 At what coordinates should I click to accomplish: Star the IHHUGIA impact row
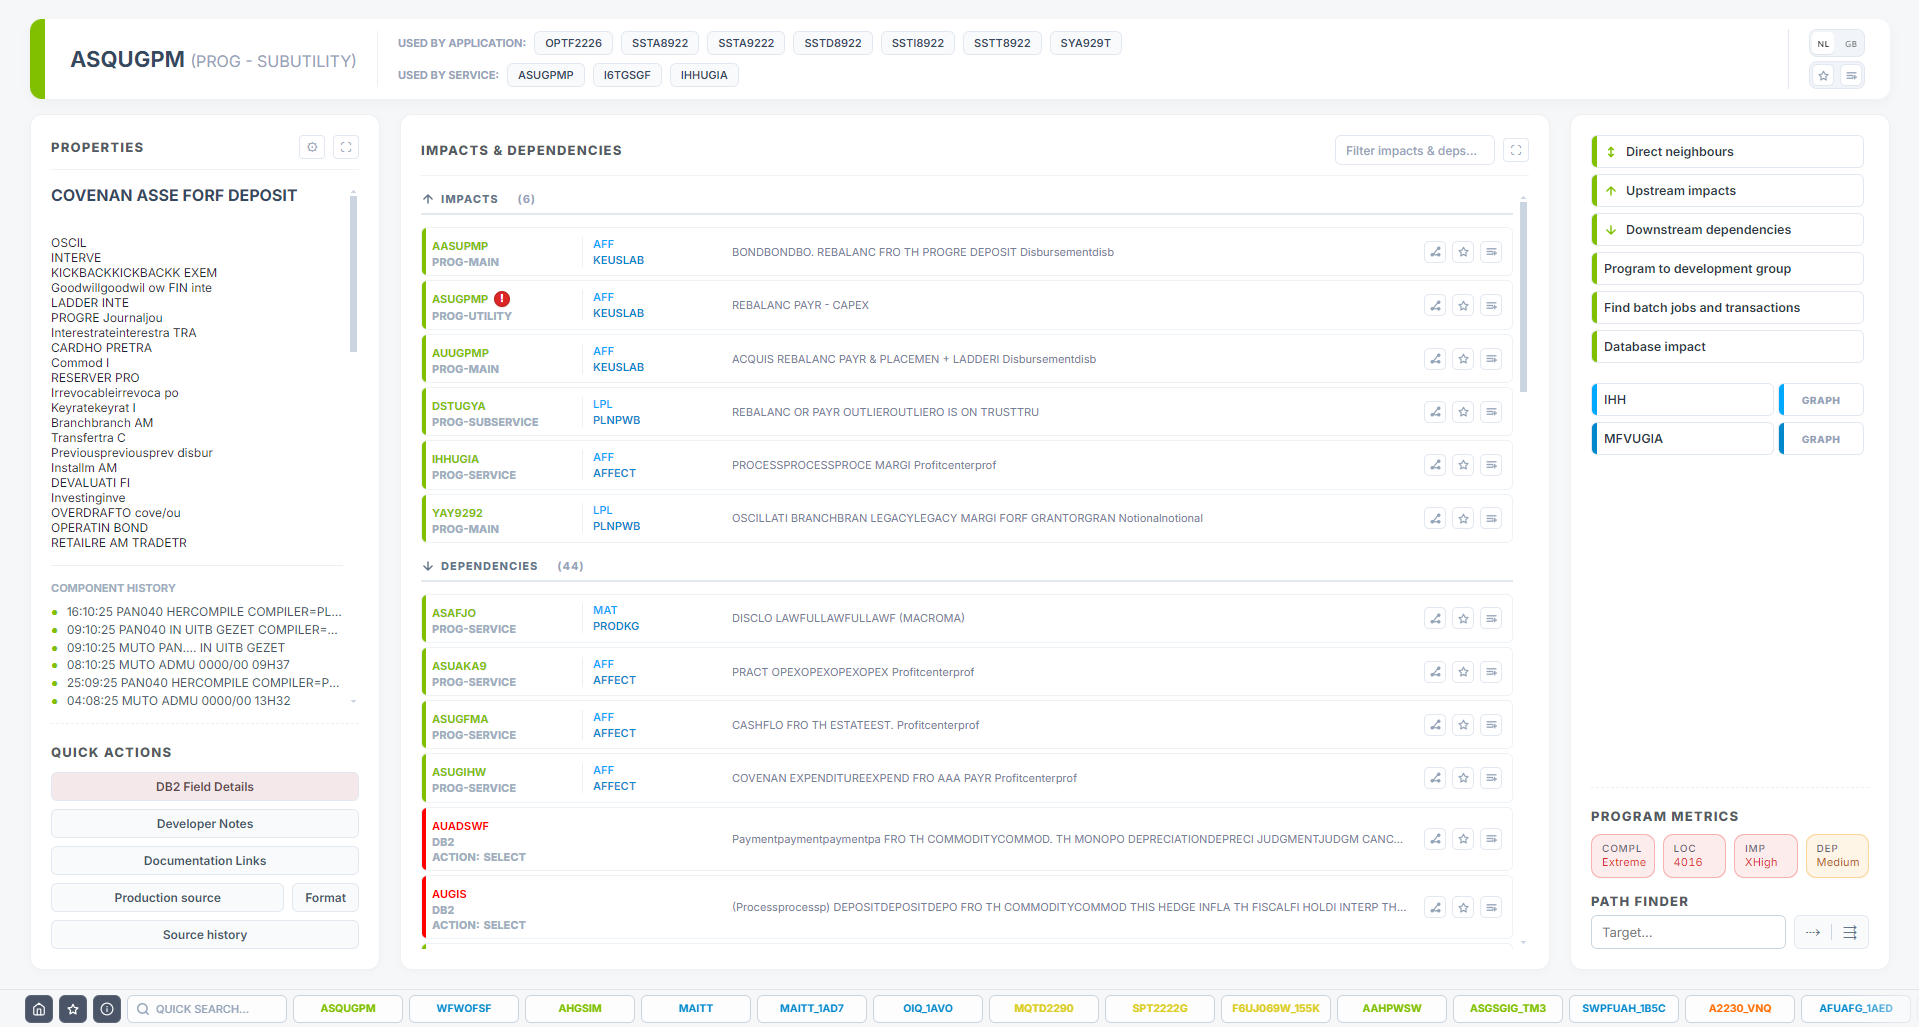1463,465
